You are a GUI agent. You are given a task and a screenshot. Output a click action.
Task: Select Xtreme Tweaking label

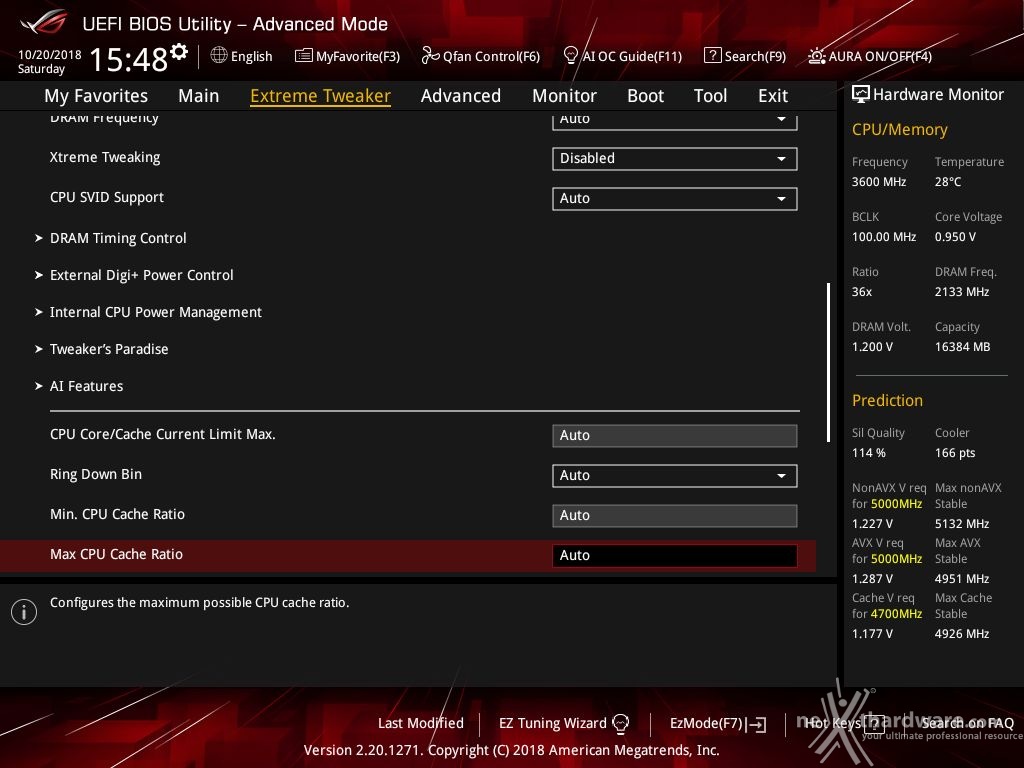(105, 157)
